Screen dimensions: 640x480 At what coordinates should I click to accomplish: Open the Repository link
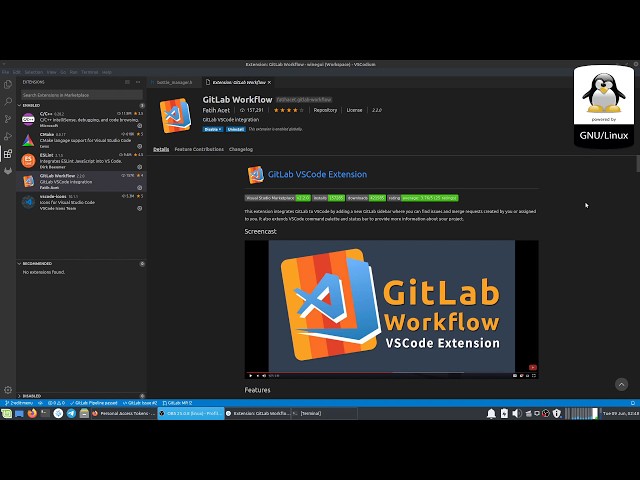pyautogui.click(x=325, y=110)
